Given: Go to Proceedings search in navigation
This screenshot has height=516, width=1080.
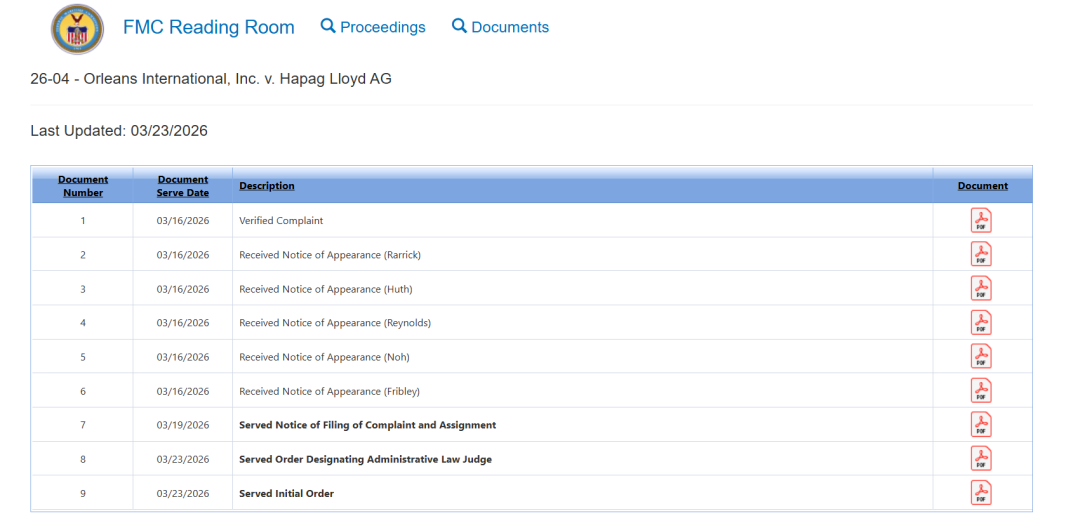Looking at the screenshot, I should 373,27.
